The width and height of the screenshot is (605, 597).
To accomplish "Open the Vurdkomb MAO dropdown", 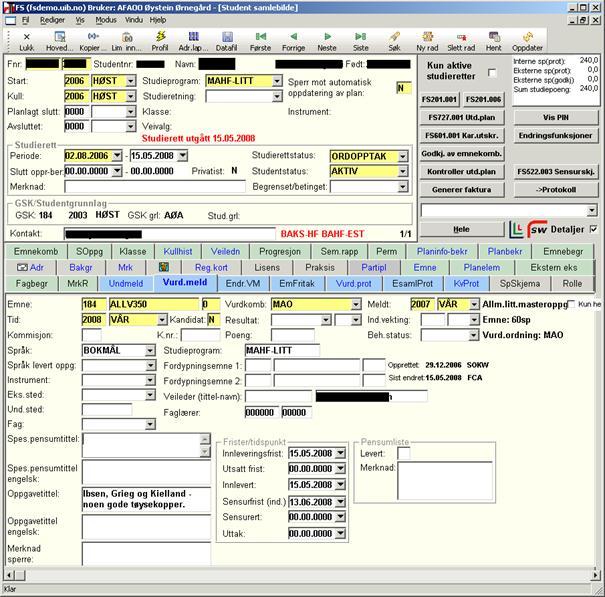I will click(x=356, y=304).
